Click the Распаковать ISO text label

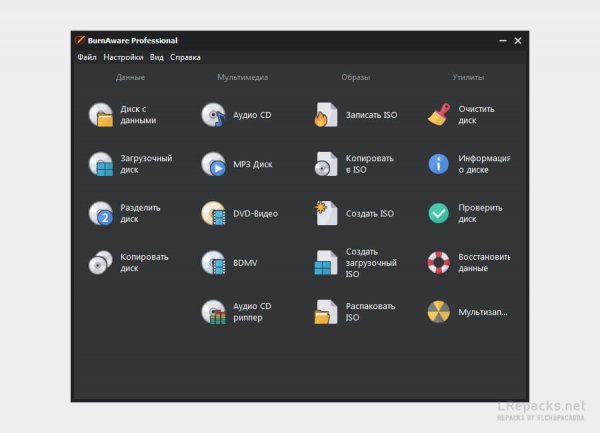[x=370, y=312]
